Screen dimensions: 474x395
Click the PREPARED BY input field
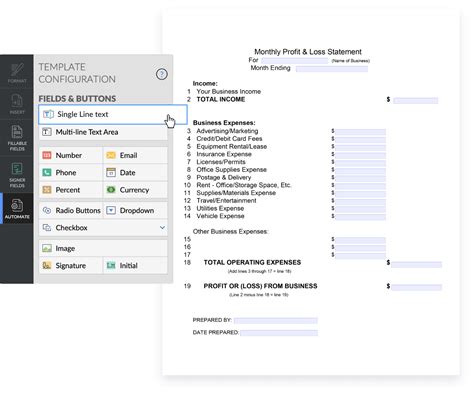click(x=276, y=321)
